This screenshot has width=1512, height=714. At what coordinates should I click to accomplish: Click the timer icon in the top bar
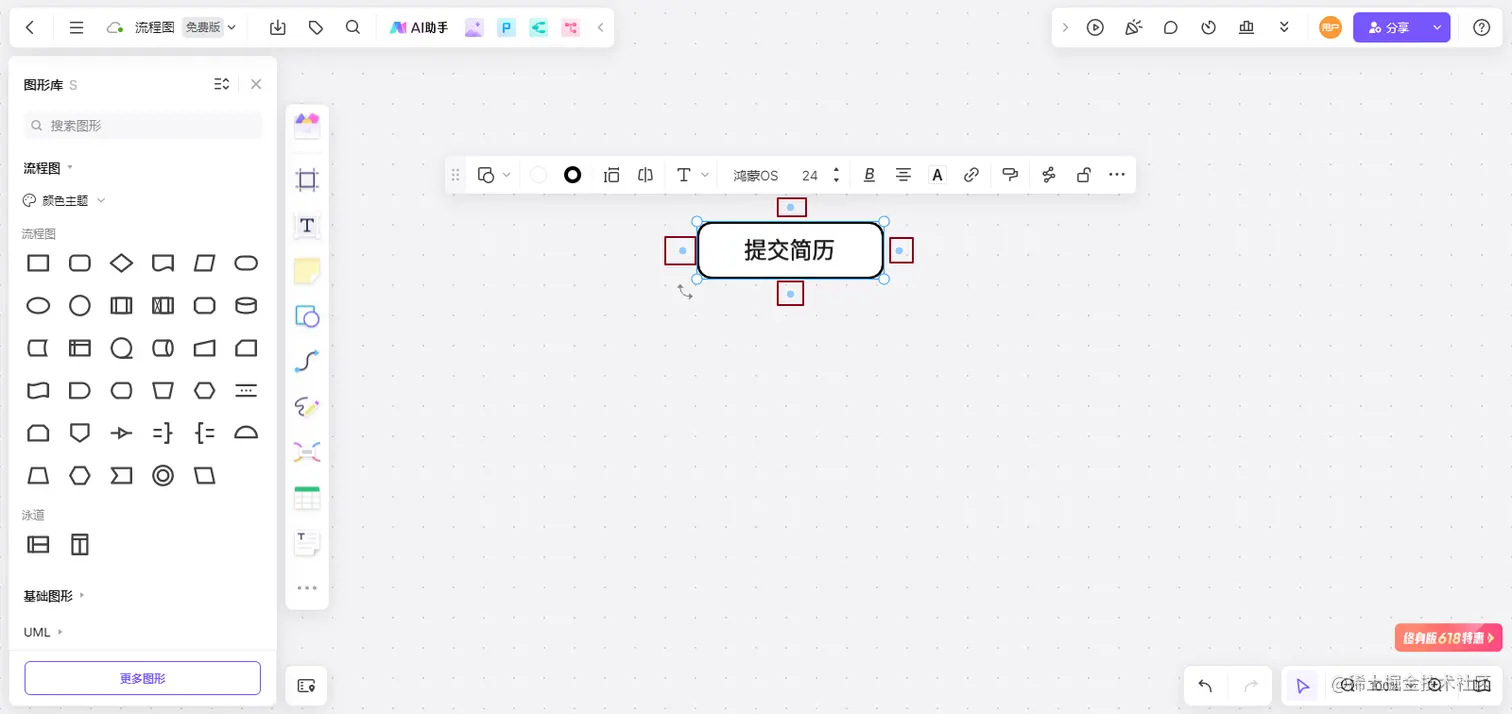coord(1208,27)
